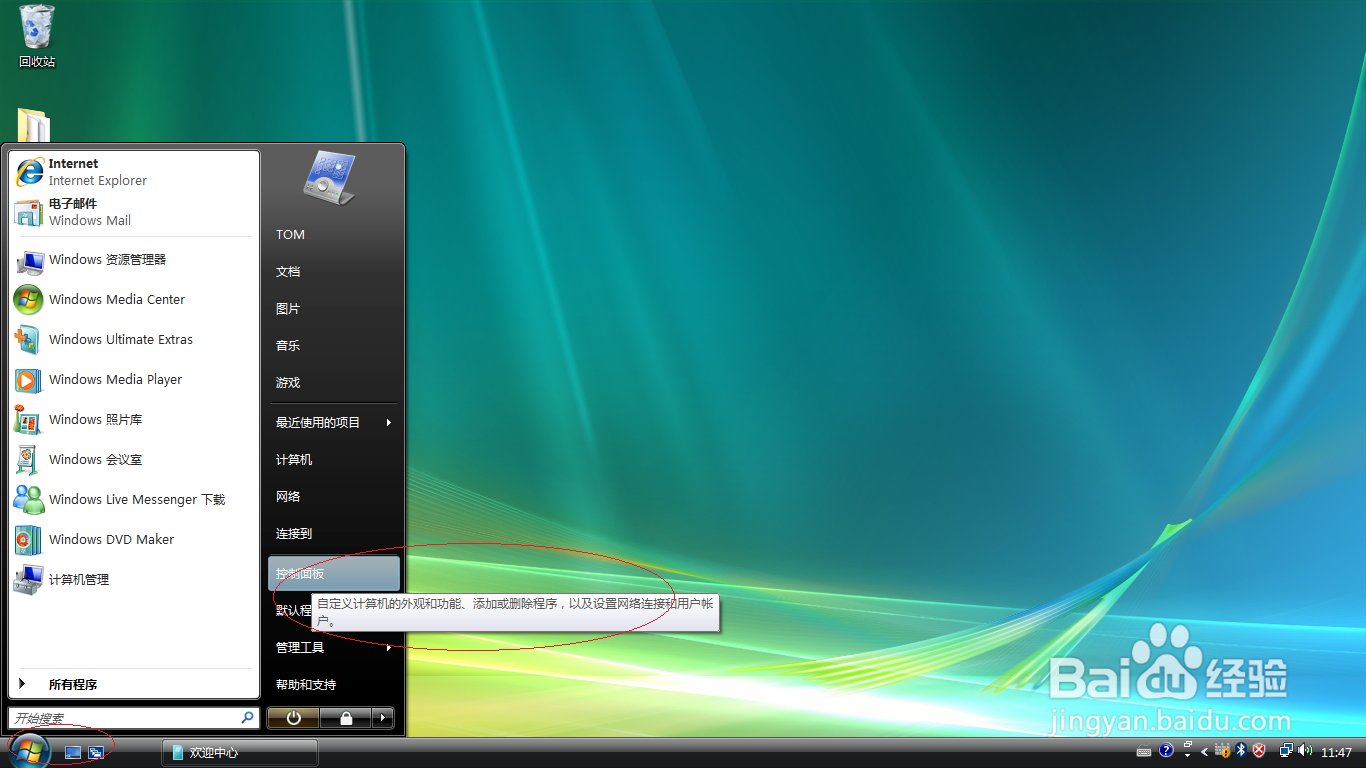Open 游戏 from the Start menu

334,383
